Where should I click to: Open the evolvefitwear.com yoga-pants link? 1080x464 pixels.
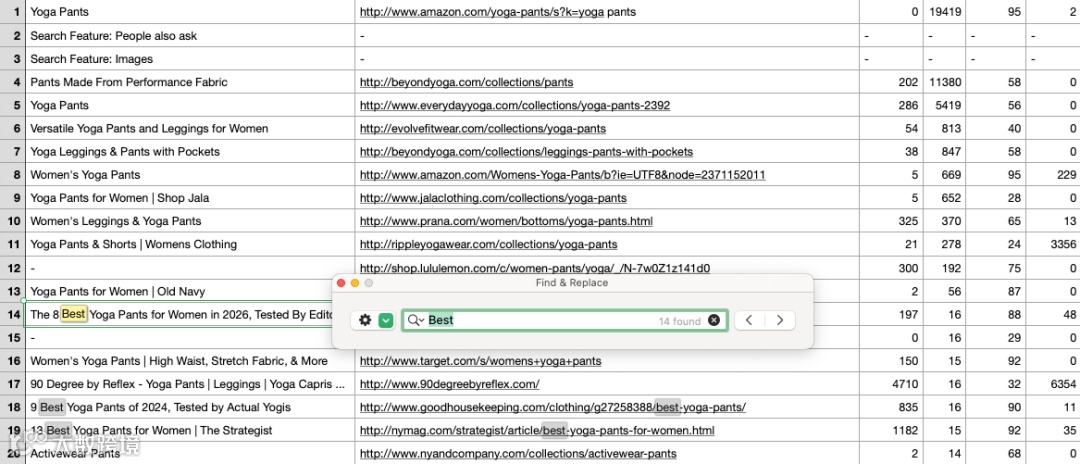click(483, 129)
